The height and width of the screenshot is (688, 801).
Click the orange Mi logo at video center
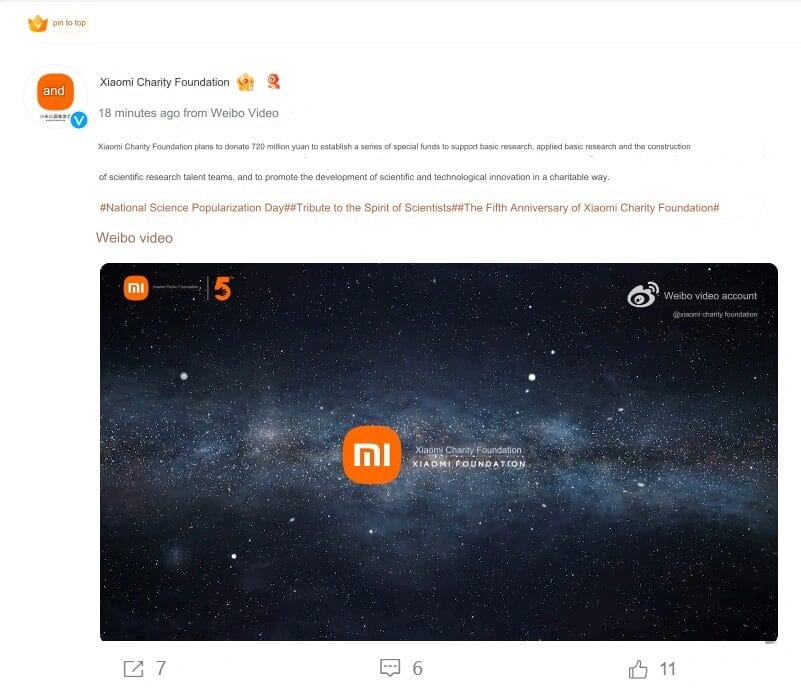372,455
